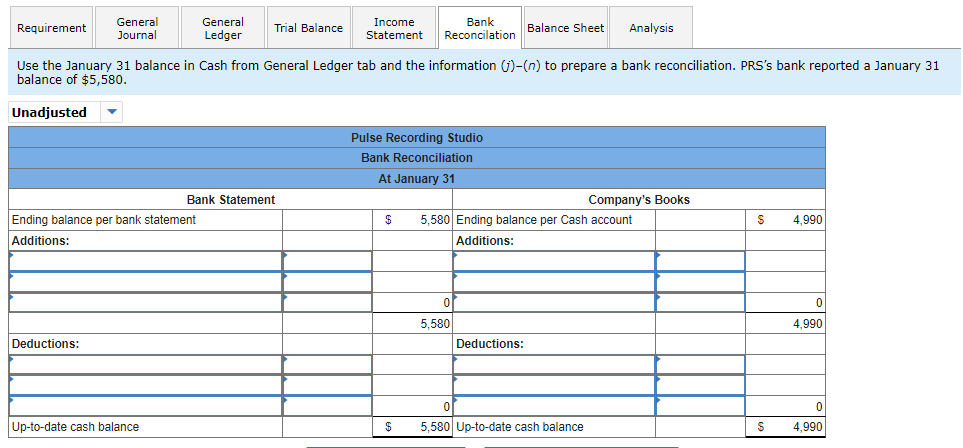The width and height of the screenshot is (963, 448).
Task: Click first Company's Books deductions amount cell
Action: pos(700,364)
